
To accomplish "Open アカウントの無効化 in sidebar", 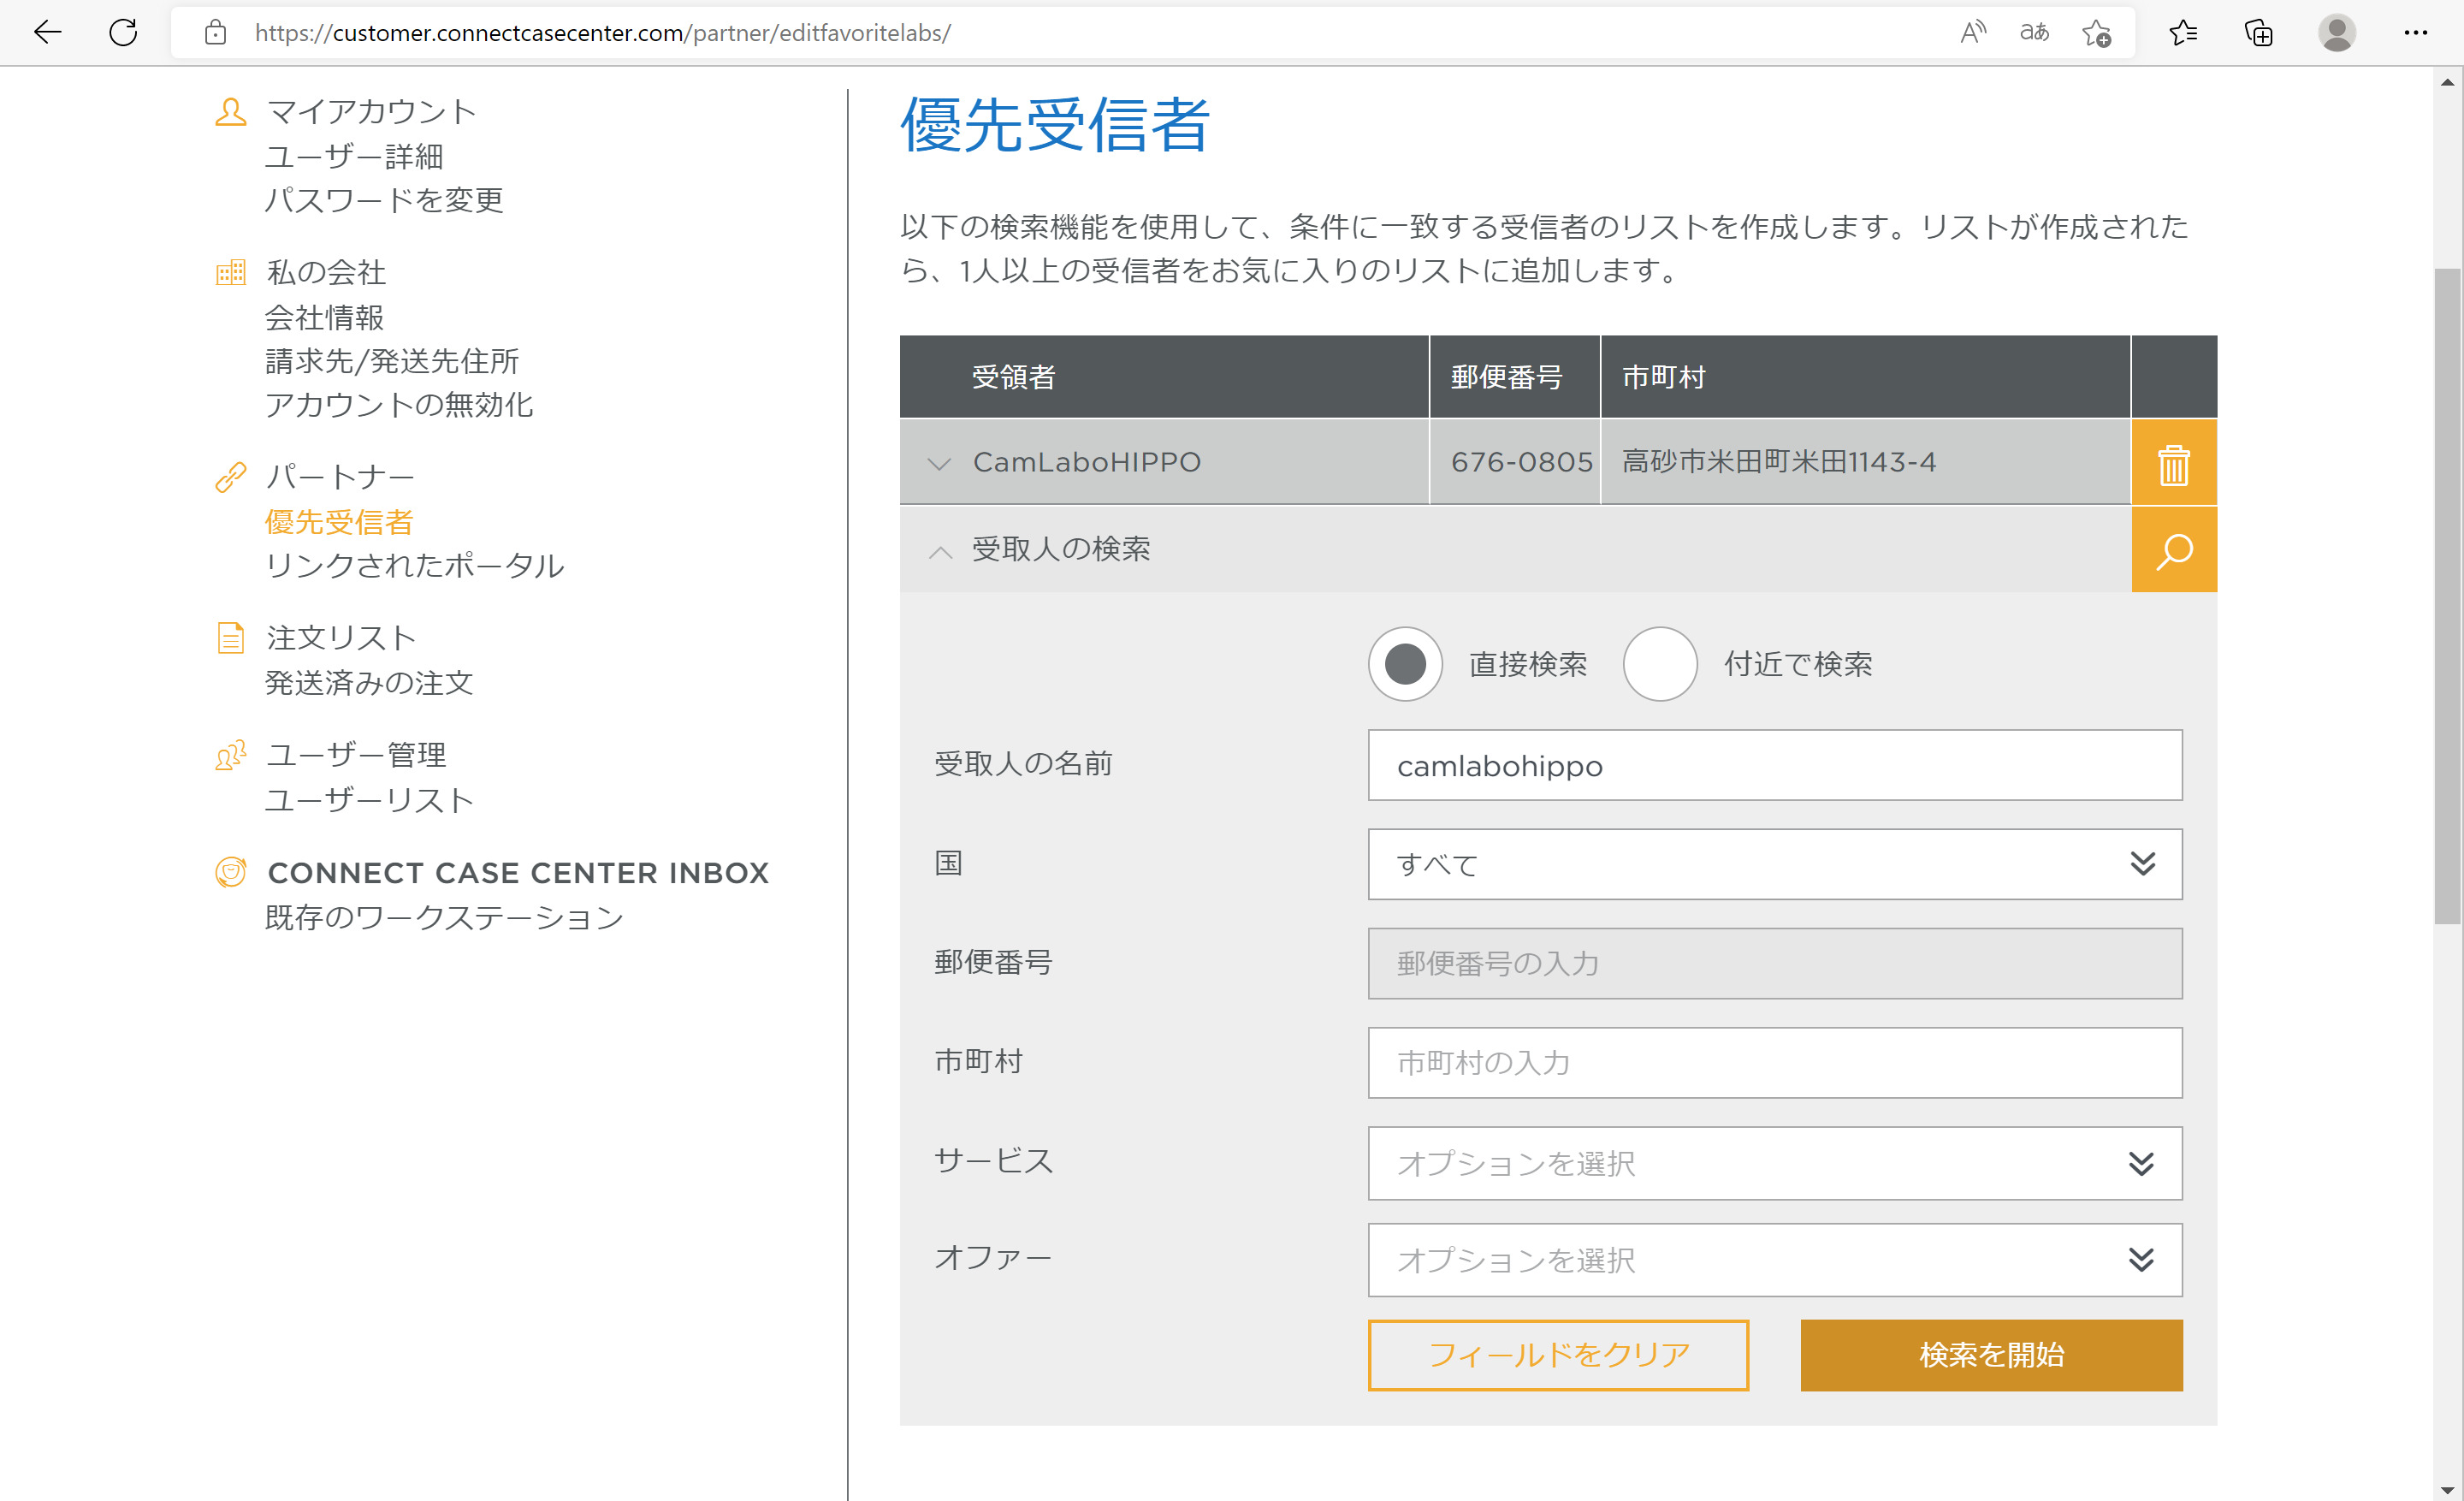I will [399, 405].
